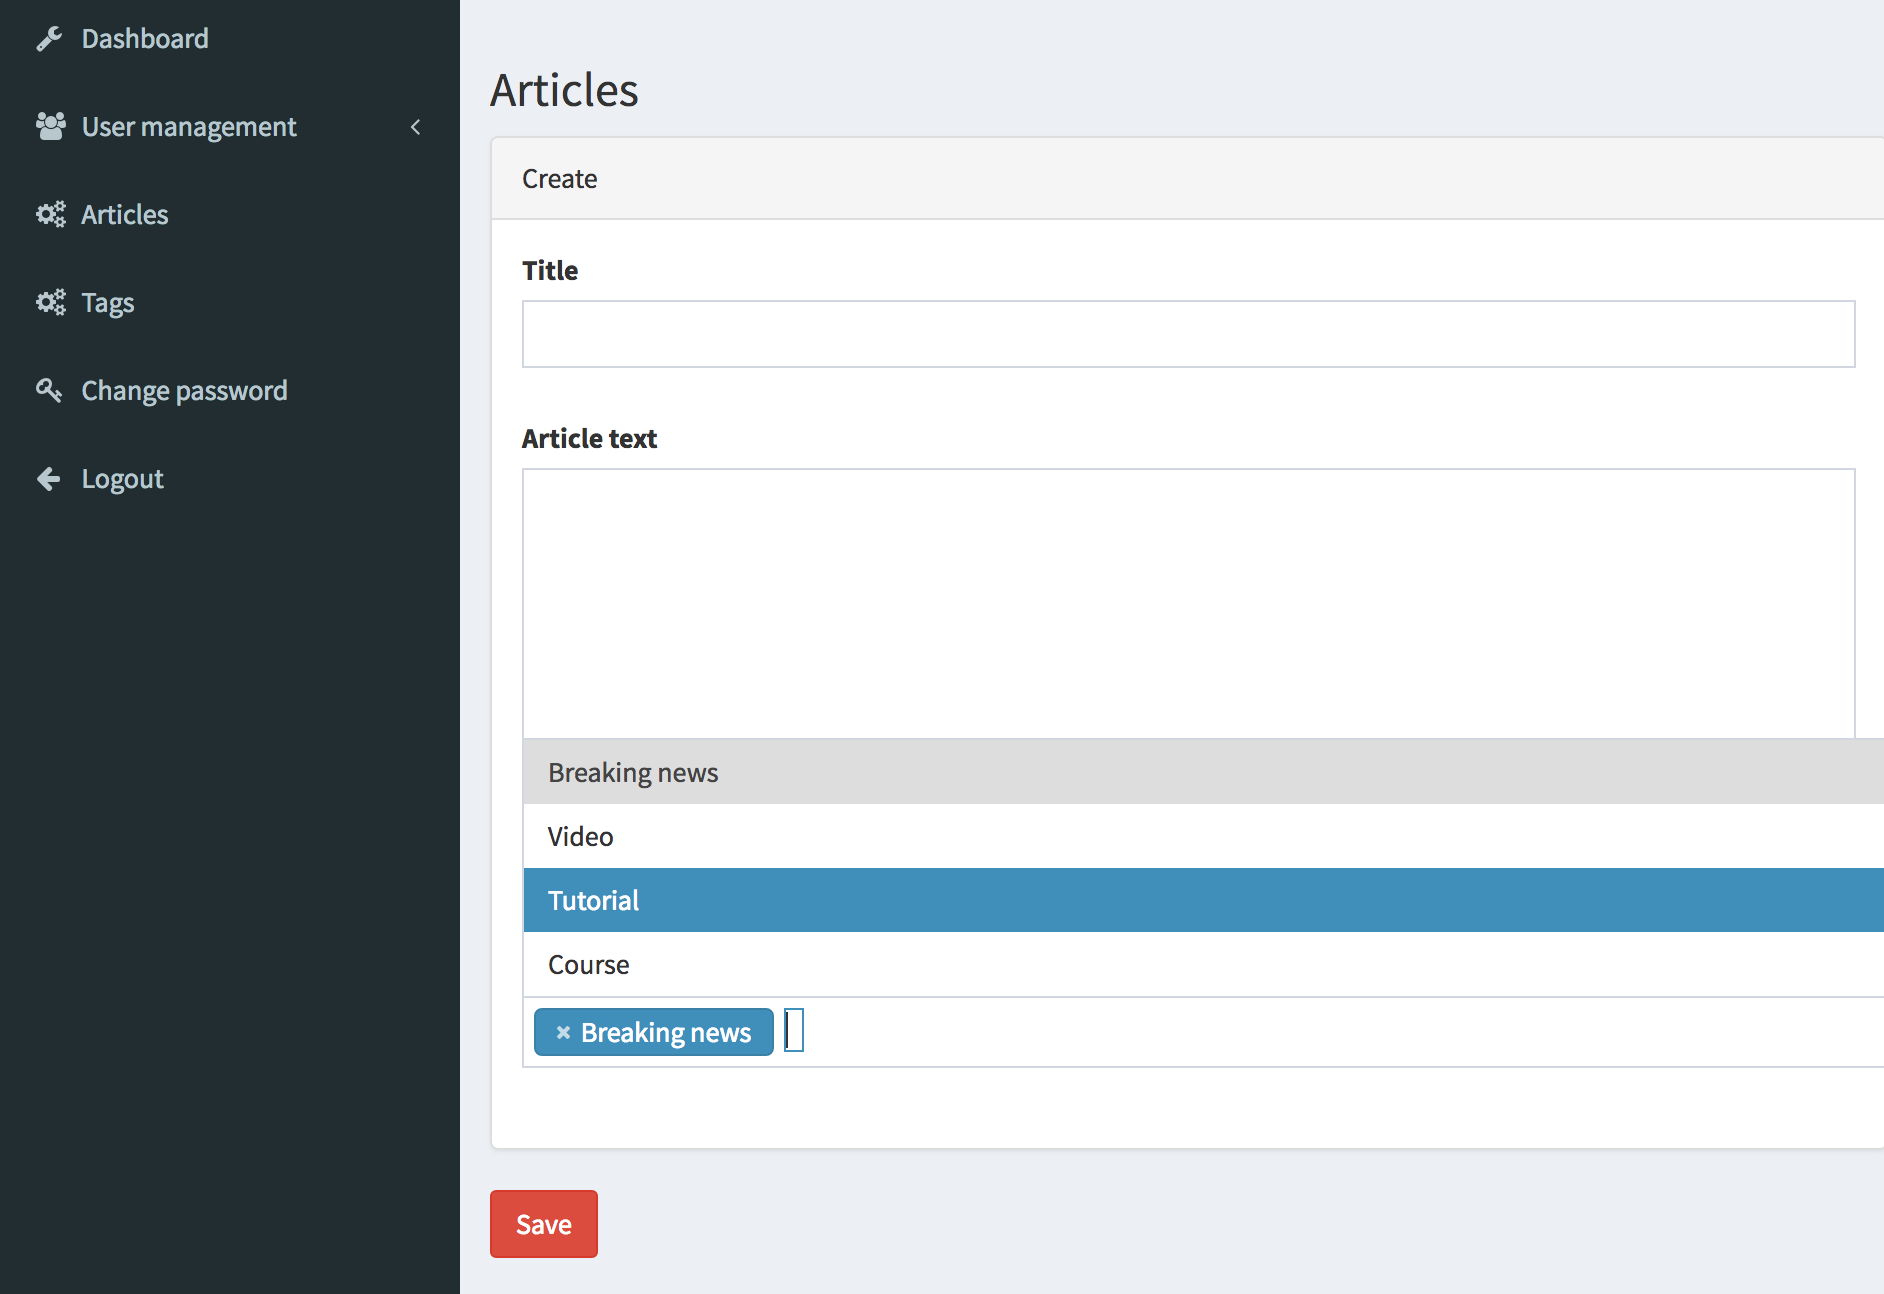
Task: Click the Logout arrow icon
Action: tap(48, 478)
